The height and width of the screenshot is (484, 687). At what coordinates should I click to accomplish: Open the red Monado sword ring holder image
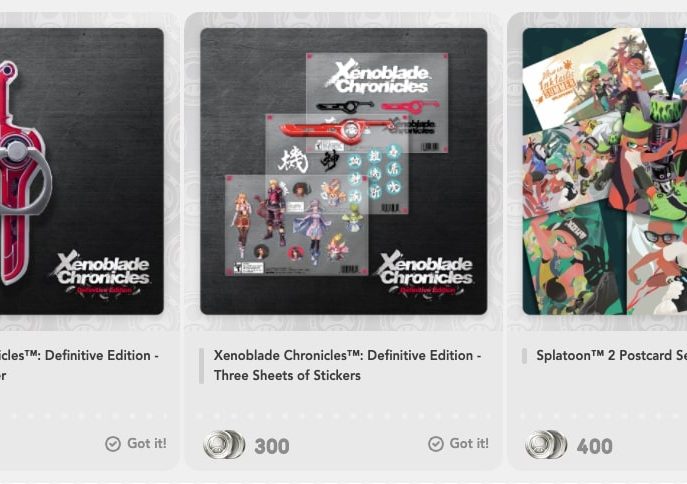(82, 171)
